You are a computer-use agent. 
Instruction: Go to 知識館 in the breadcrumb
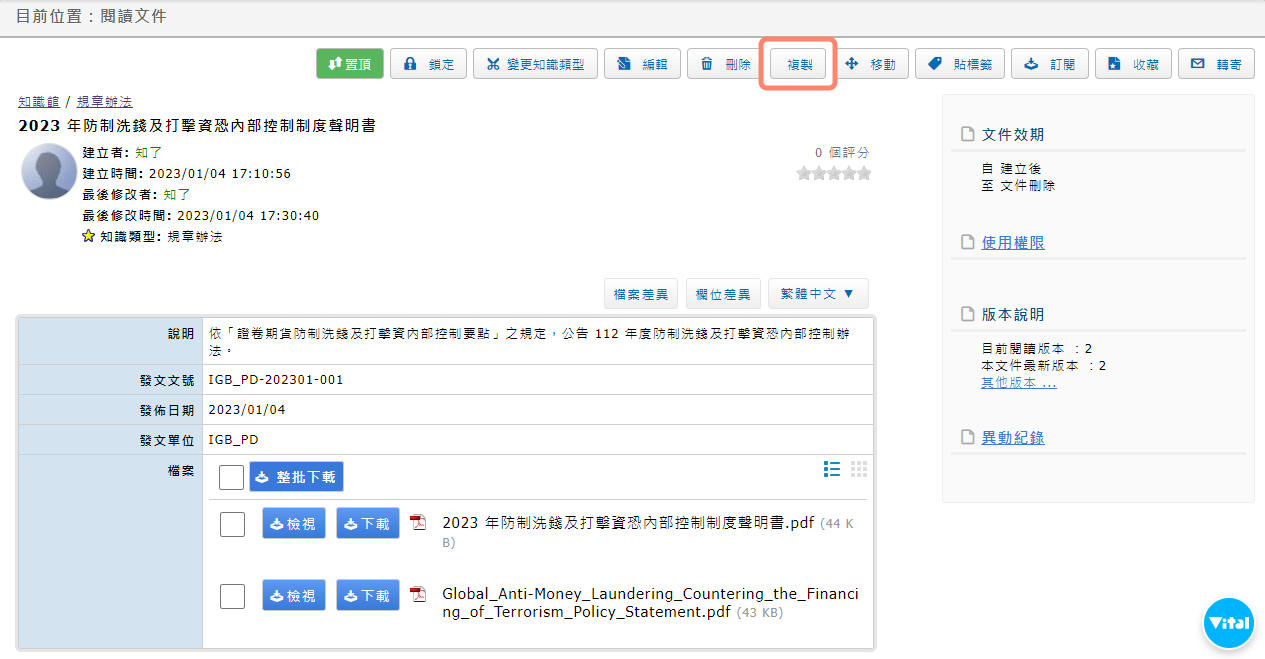(x=39, y=102)
